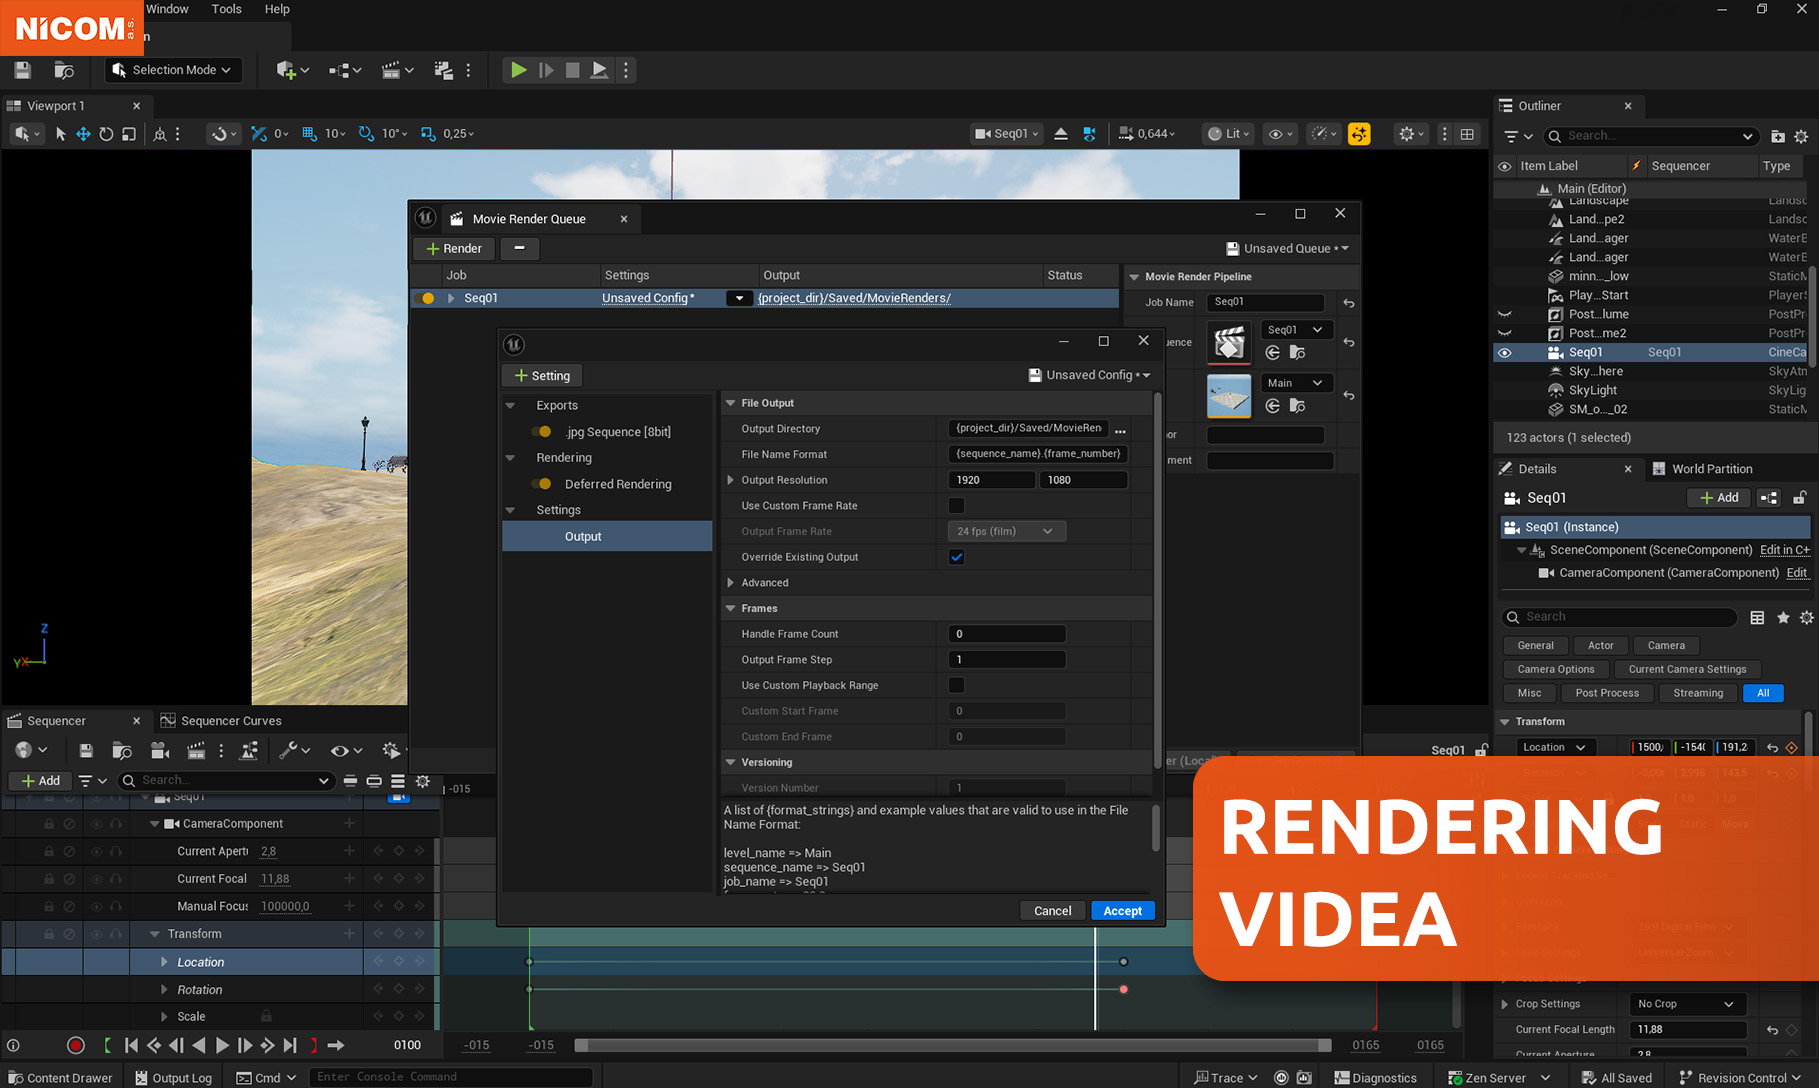This screenshot has width=1819, height=1088.
Task: Open the Unsaved Queue dropdown
Action: pos(1288,248)
